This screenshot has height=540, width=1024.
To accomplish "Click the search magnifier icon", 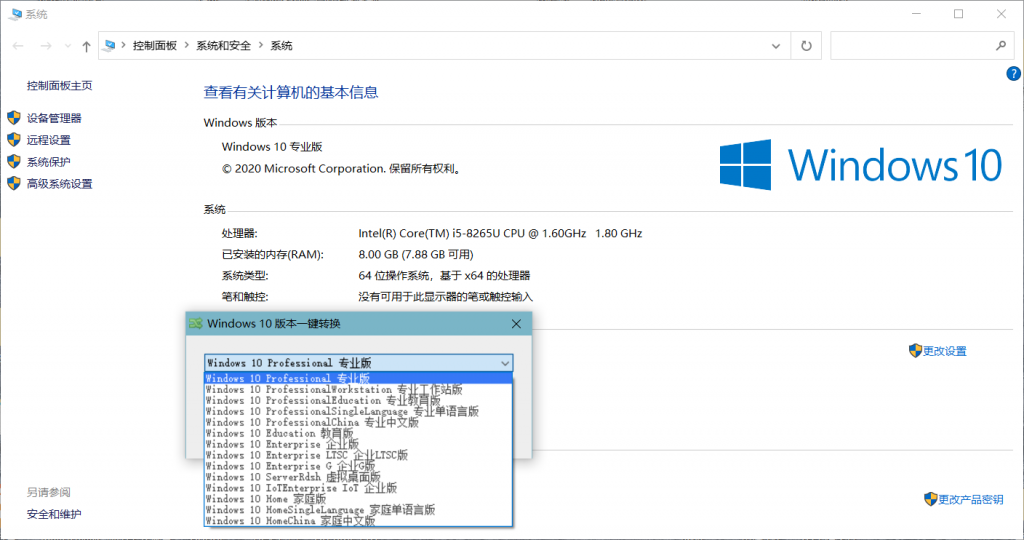I will (1001, 45).
